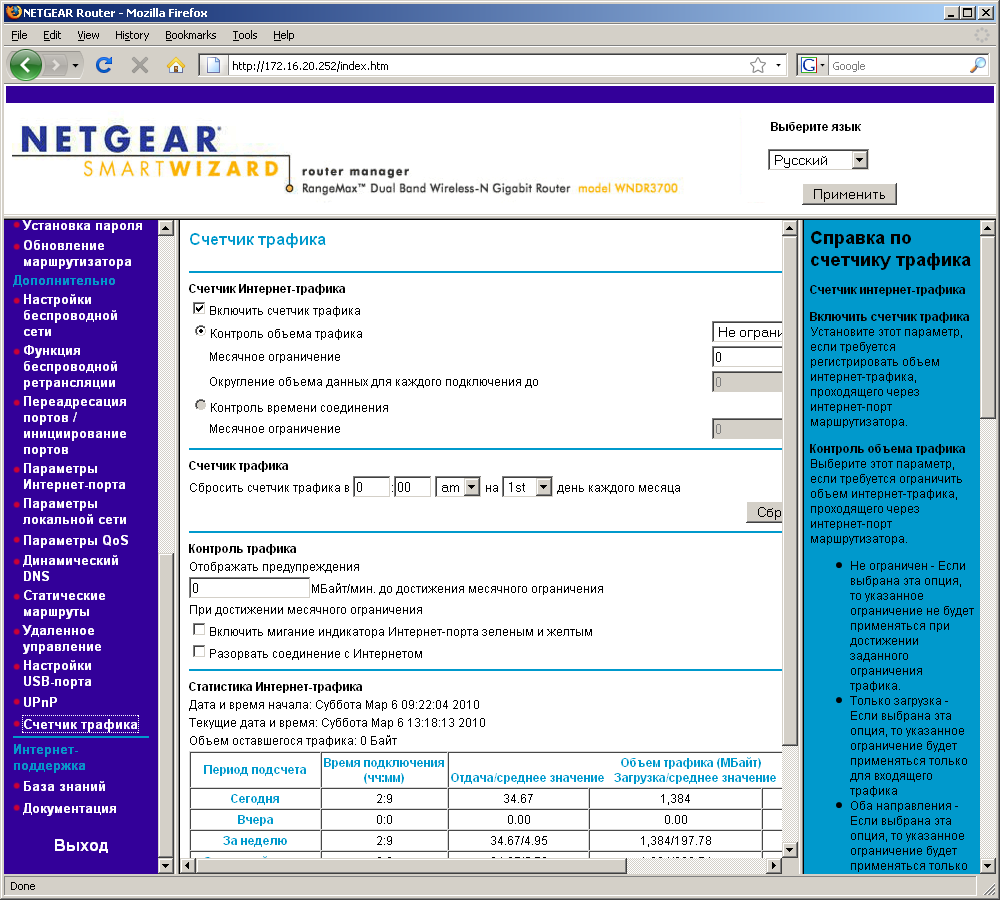Open the am/pm dropdown

[458, 487]
